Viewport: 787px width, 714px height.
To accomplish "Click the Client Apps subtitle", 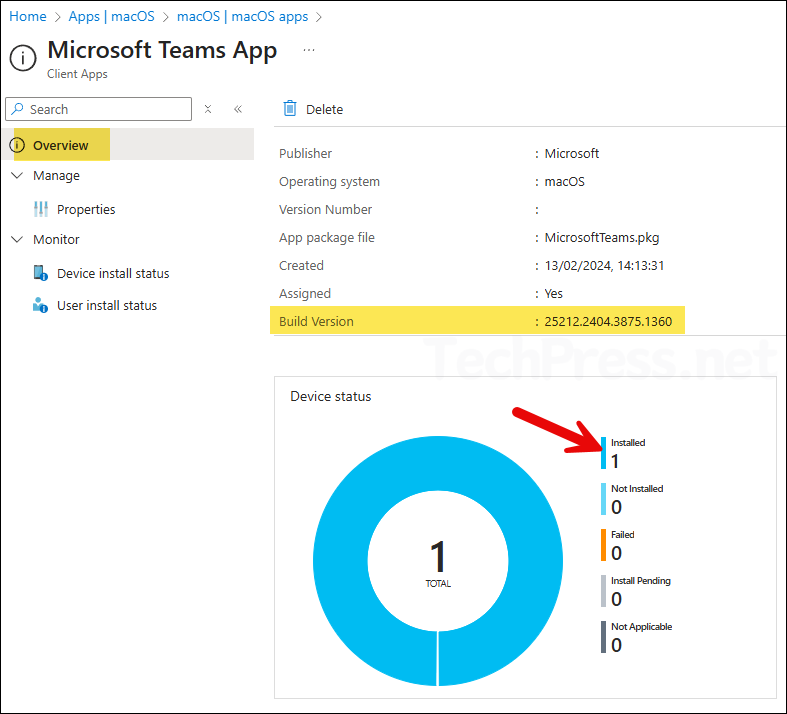I will (77, 74).
